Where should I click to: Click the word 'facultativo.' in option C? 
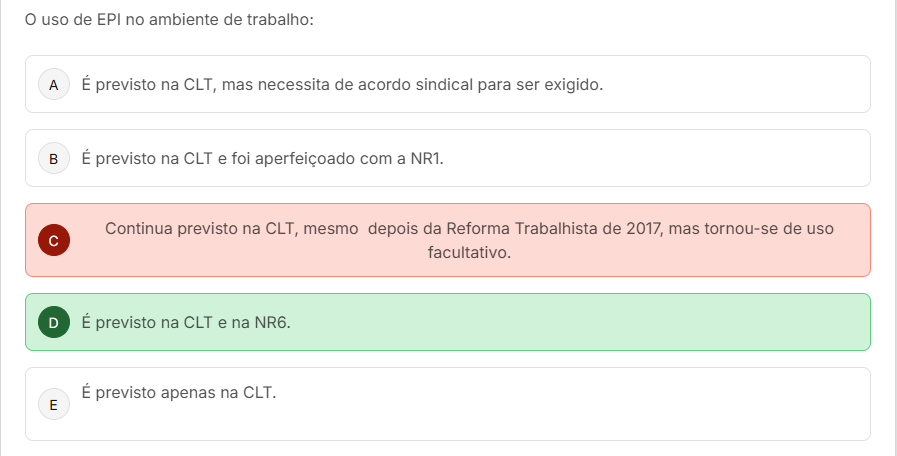click(469, 252)
